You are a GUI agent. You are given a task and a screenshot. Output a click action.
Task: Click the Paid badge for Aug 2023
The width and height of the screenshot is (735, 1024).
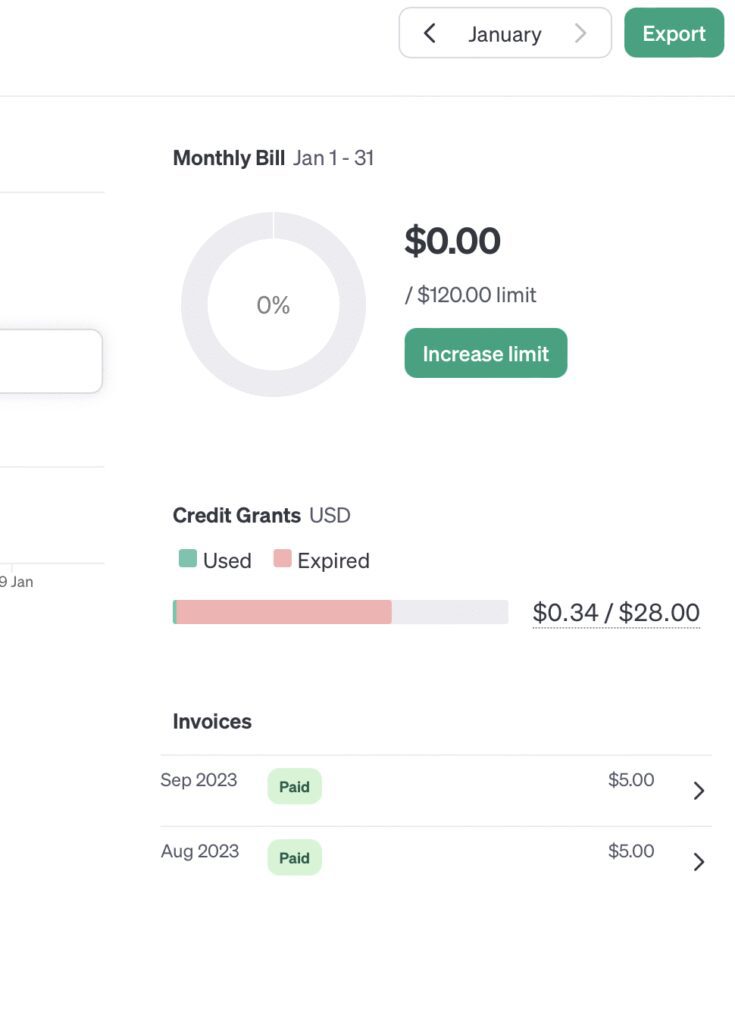point(294,858)
